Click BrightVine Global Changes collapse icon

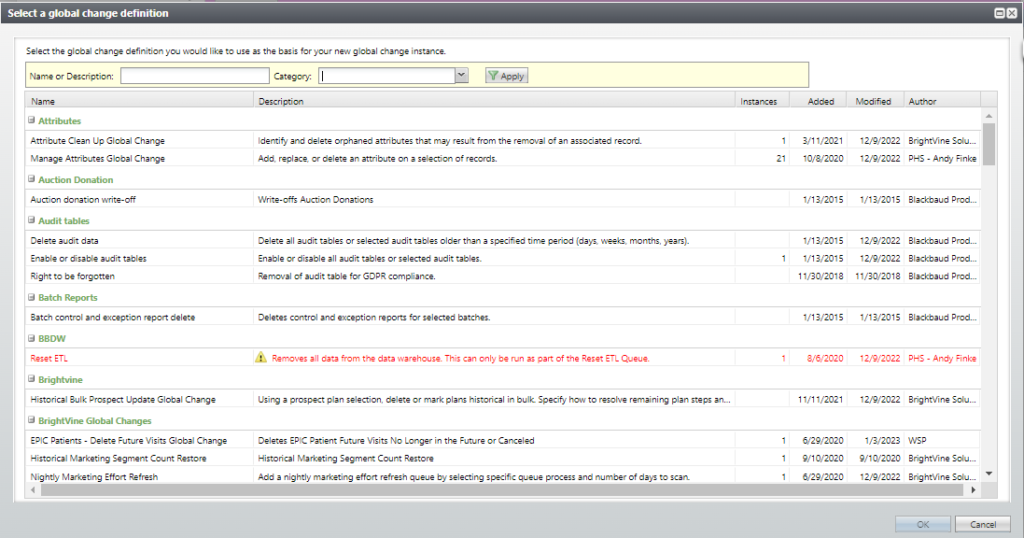31,421
